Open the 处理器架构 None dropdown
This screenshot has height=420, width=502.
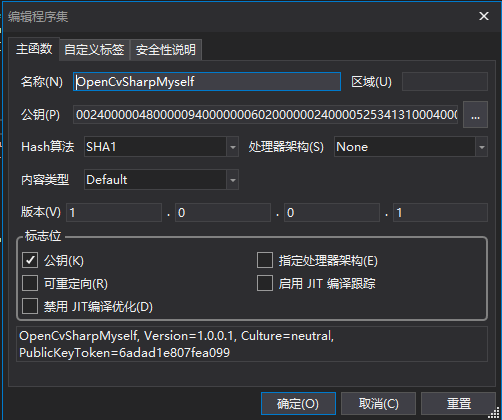[x=411, y=147]
